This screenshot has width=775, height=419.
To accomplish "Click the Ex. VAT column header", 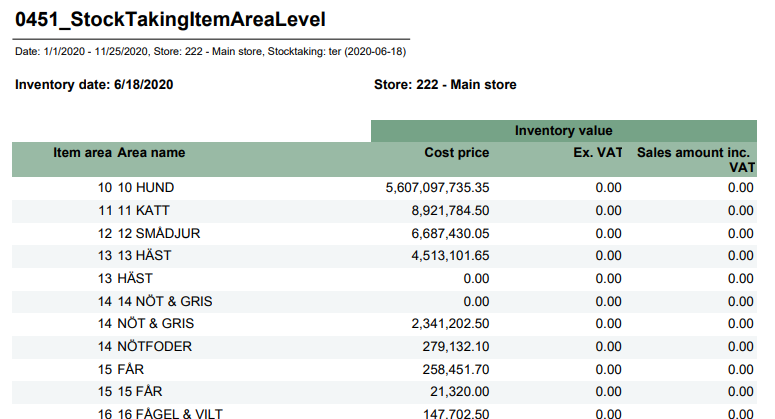I will tap(597, 153).
